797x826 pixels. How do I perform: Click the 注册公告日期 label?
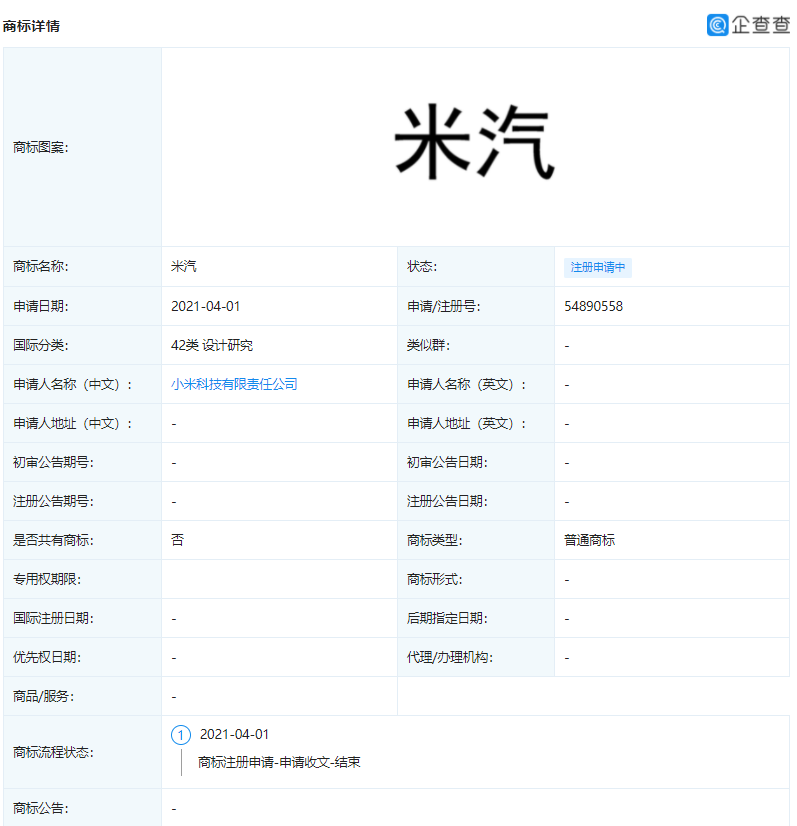pyautogui.click(x=447, y=501)
